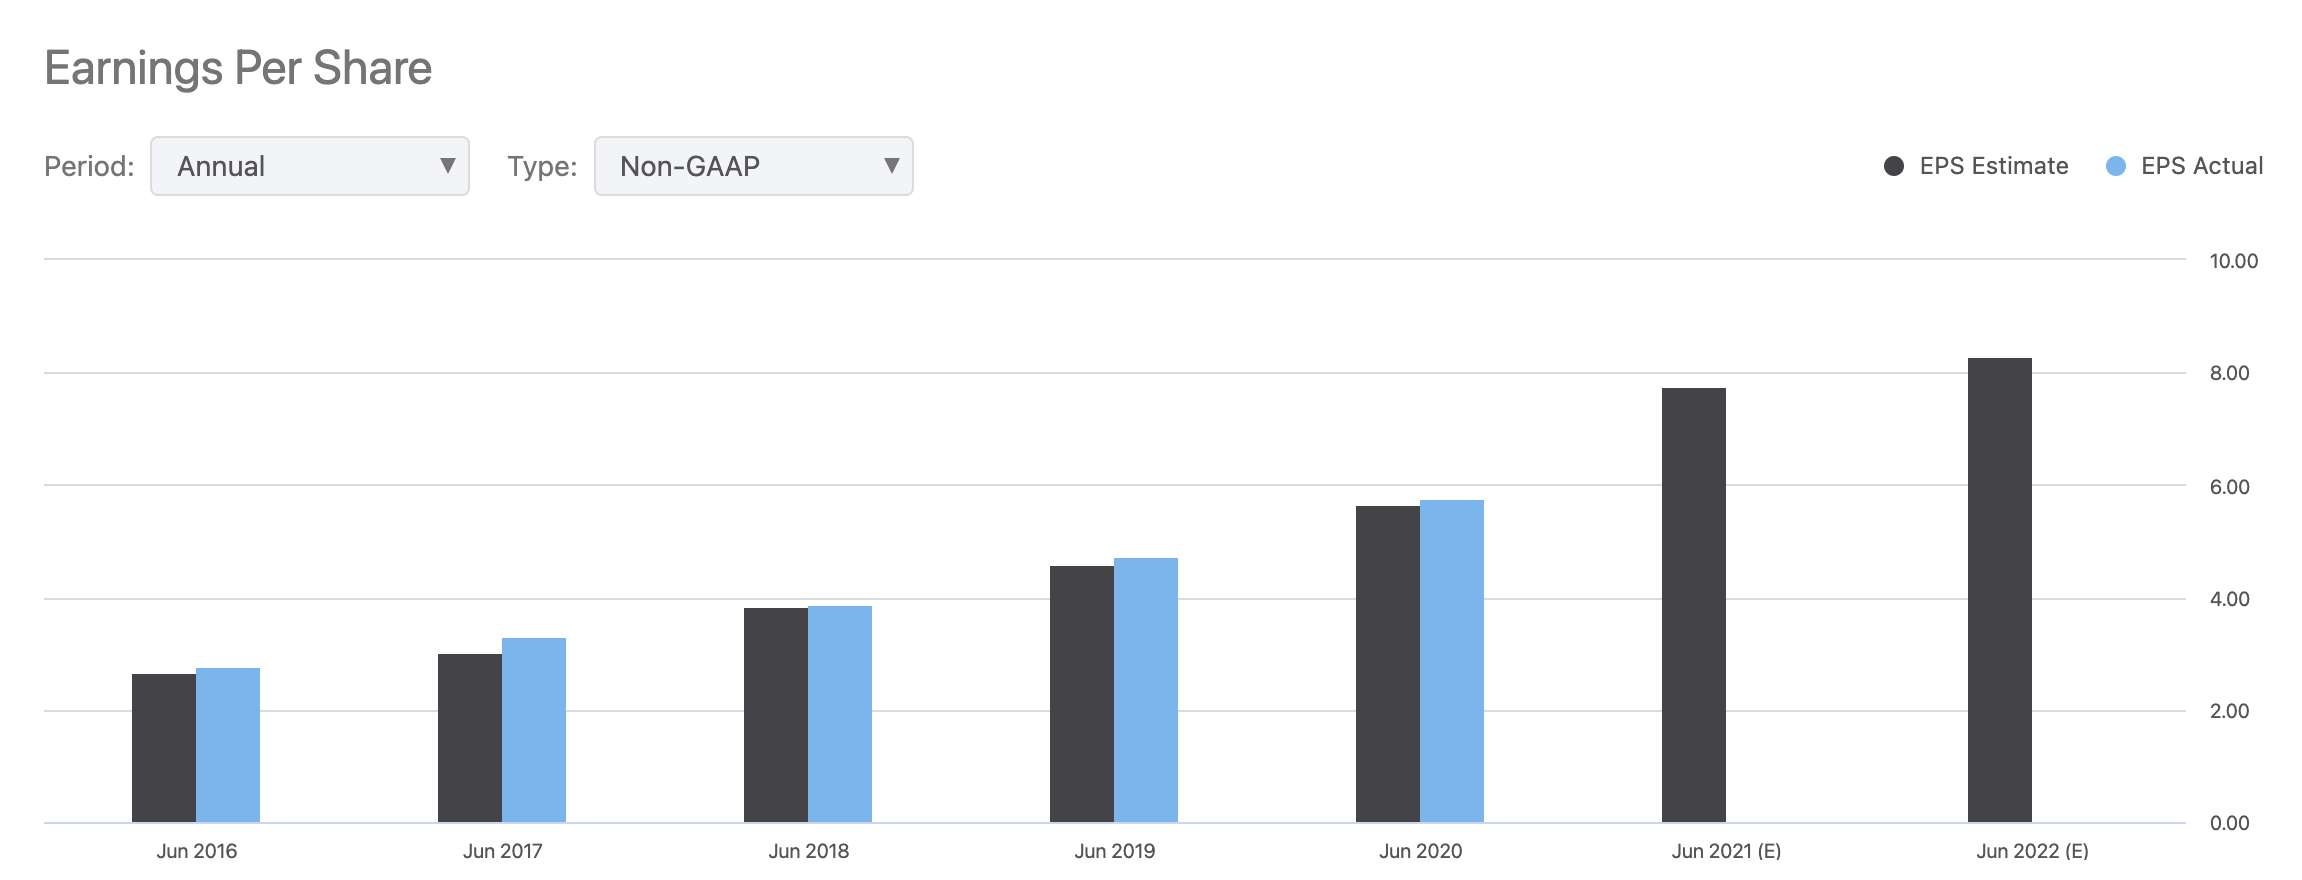Image resolution: width=2302 pixels, height=880 pixels.
Task: Click the 2.00 y-axis value
Action: coord(2230,711)
